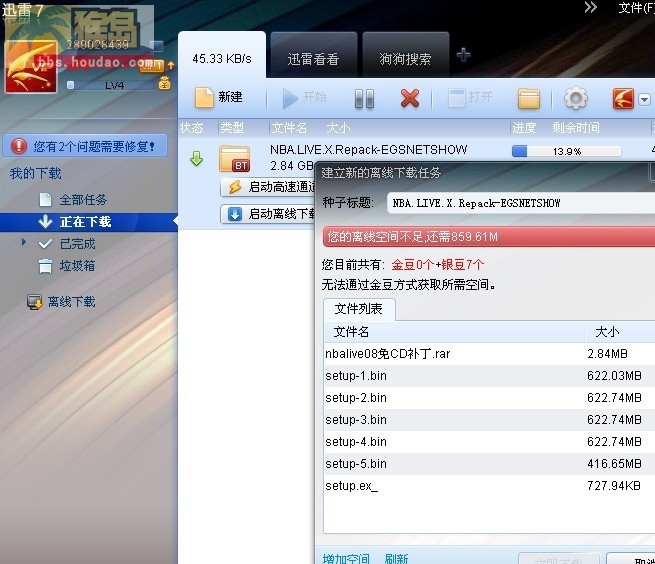Click the BT folder task icon
The width and height of the screenshot is (655, 564).
click(x=235, y=158)
